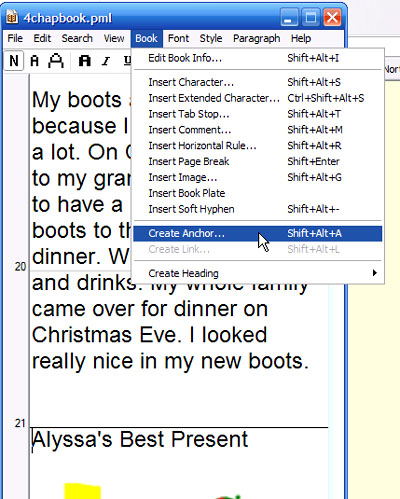Expand the Create Heading submenu arrow
The height and width of the screenshot is (499, 400).
point(375,273)
